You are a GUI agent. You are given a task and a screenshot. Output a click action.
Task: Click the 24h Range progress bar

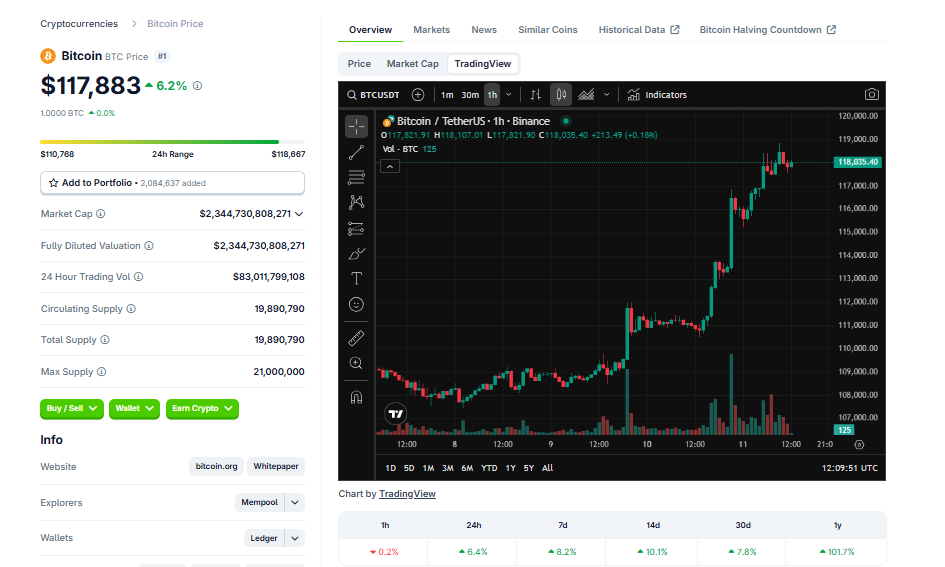coord(172,142)
